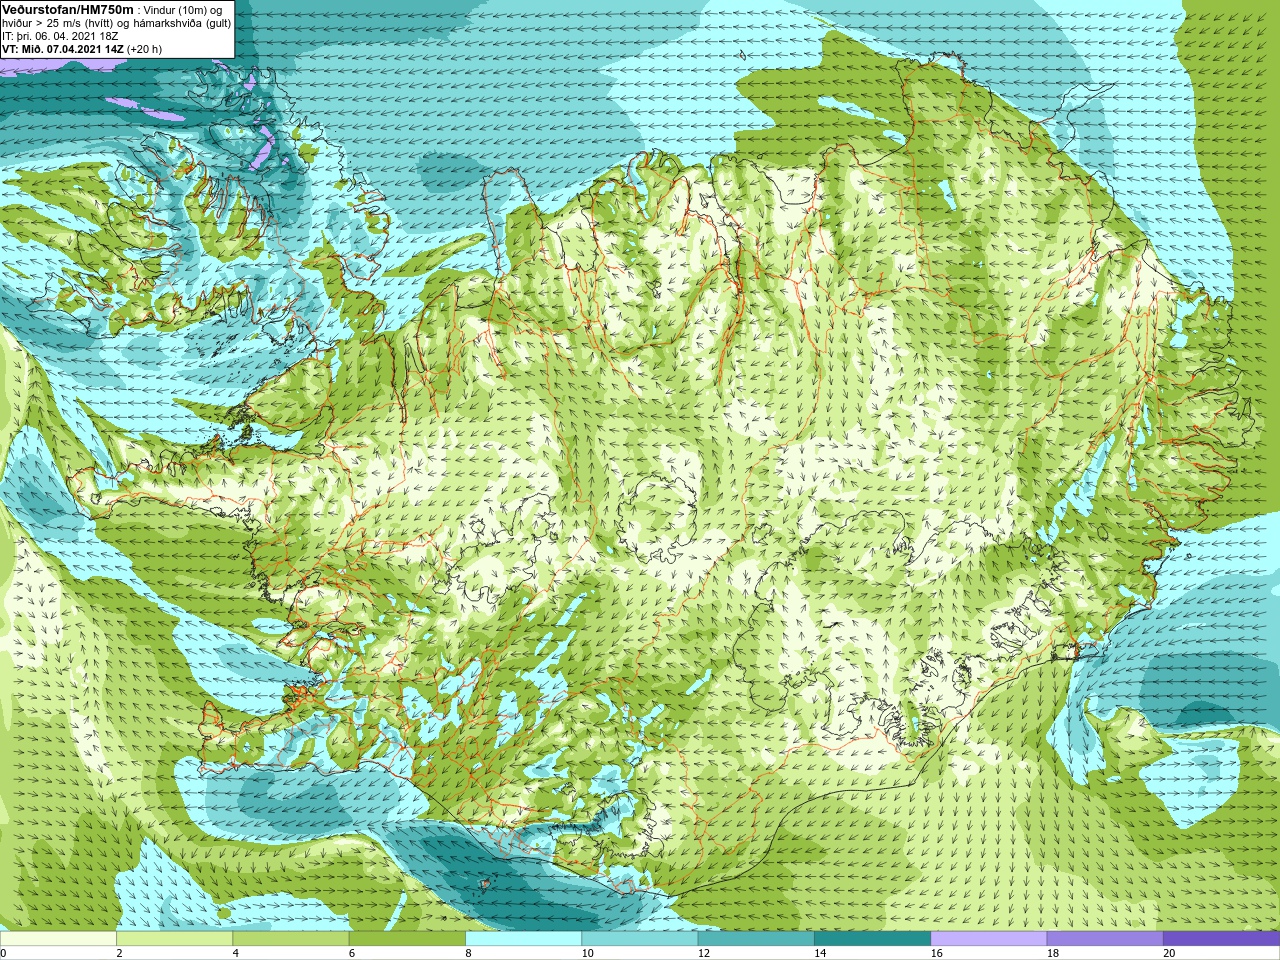The image size is (1280, 960).
Task: Click the dark teal 14–16 legend swatch
Action: [872, 939]
